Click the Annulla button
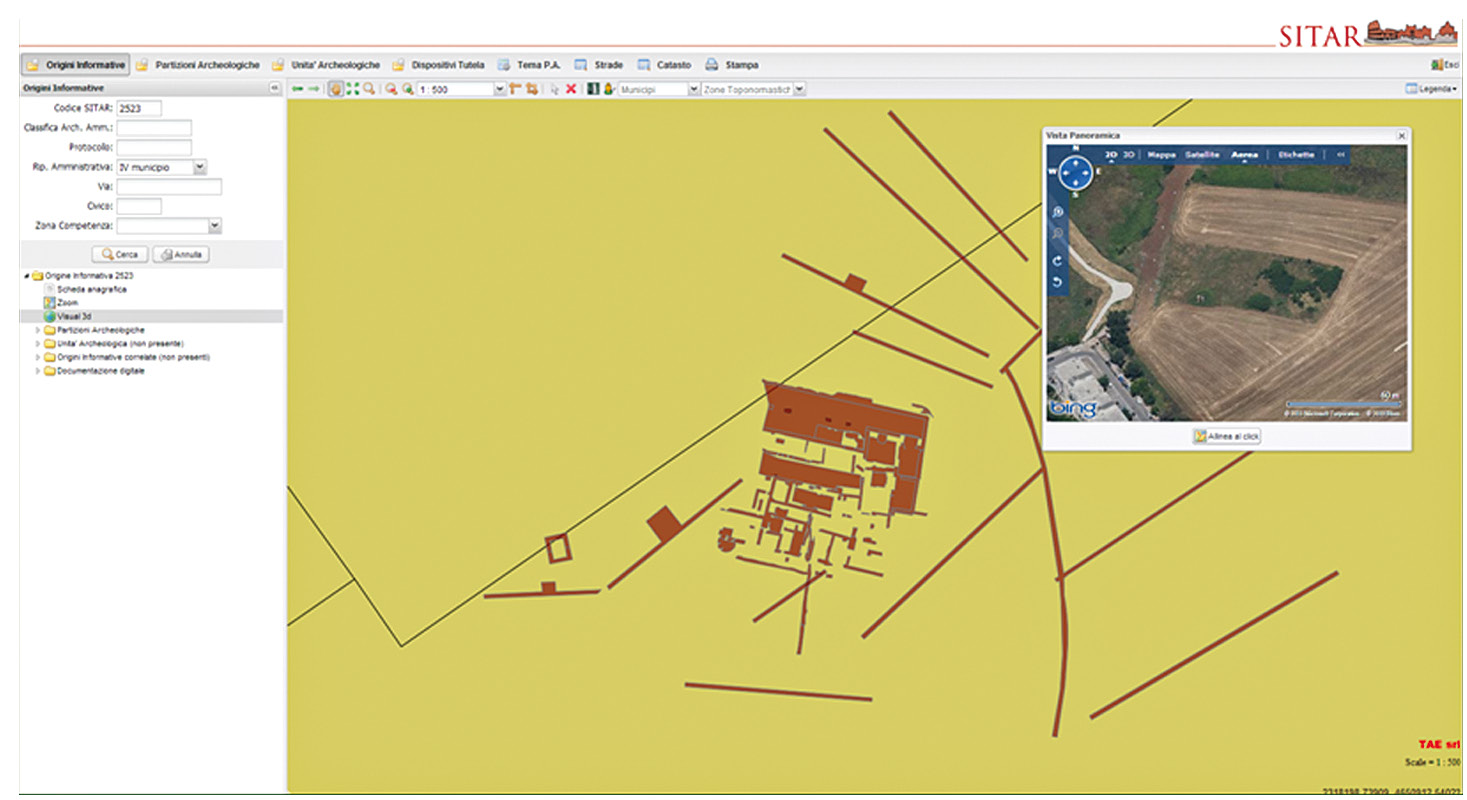Image resolution: width=1467 pixels, height=800 pixels. tap(181, 254)
